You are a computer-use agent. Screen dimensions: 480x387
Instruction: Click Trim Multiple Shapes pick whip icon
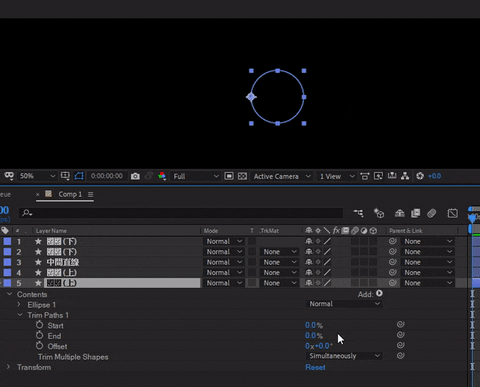401,356
